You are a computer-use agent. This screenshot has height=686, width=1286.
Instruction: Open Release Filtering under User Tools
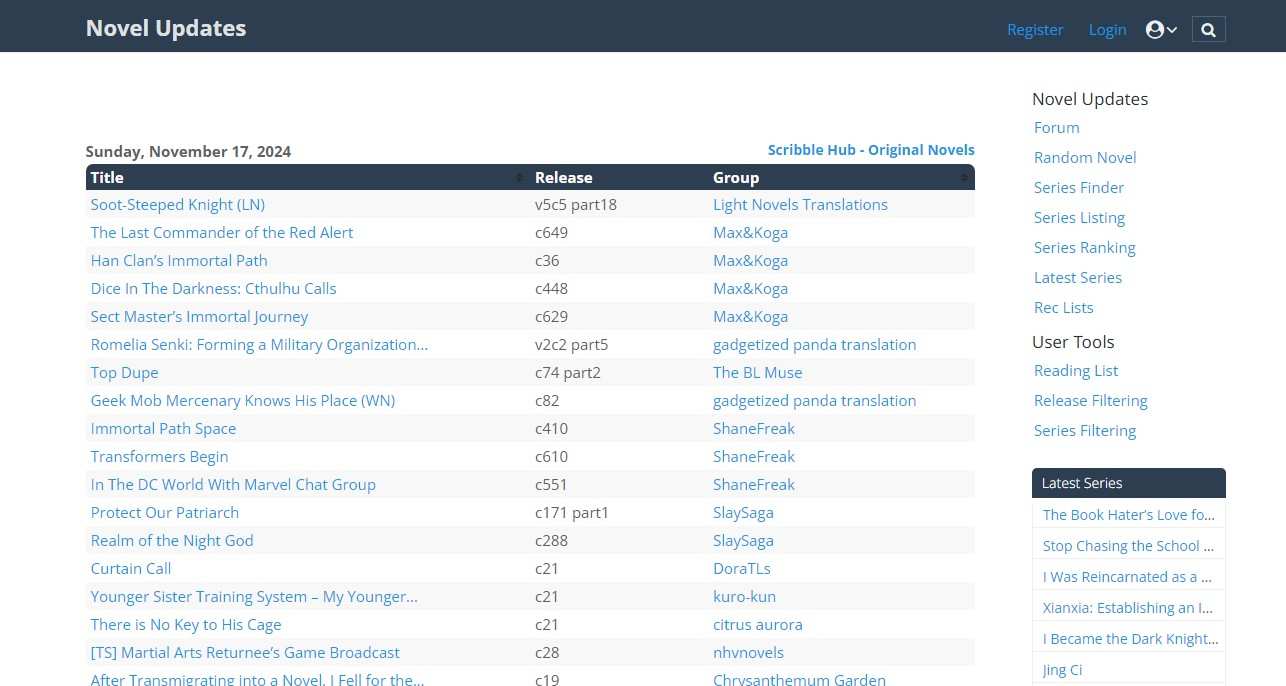click(x=1091, y=401)
